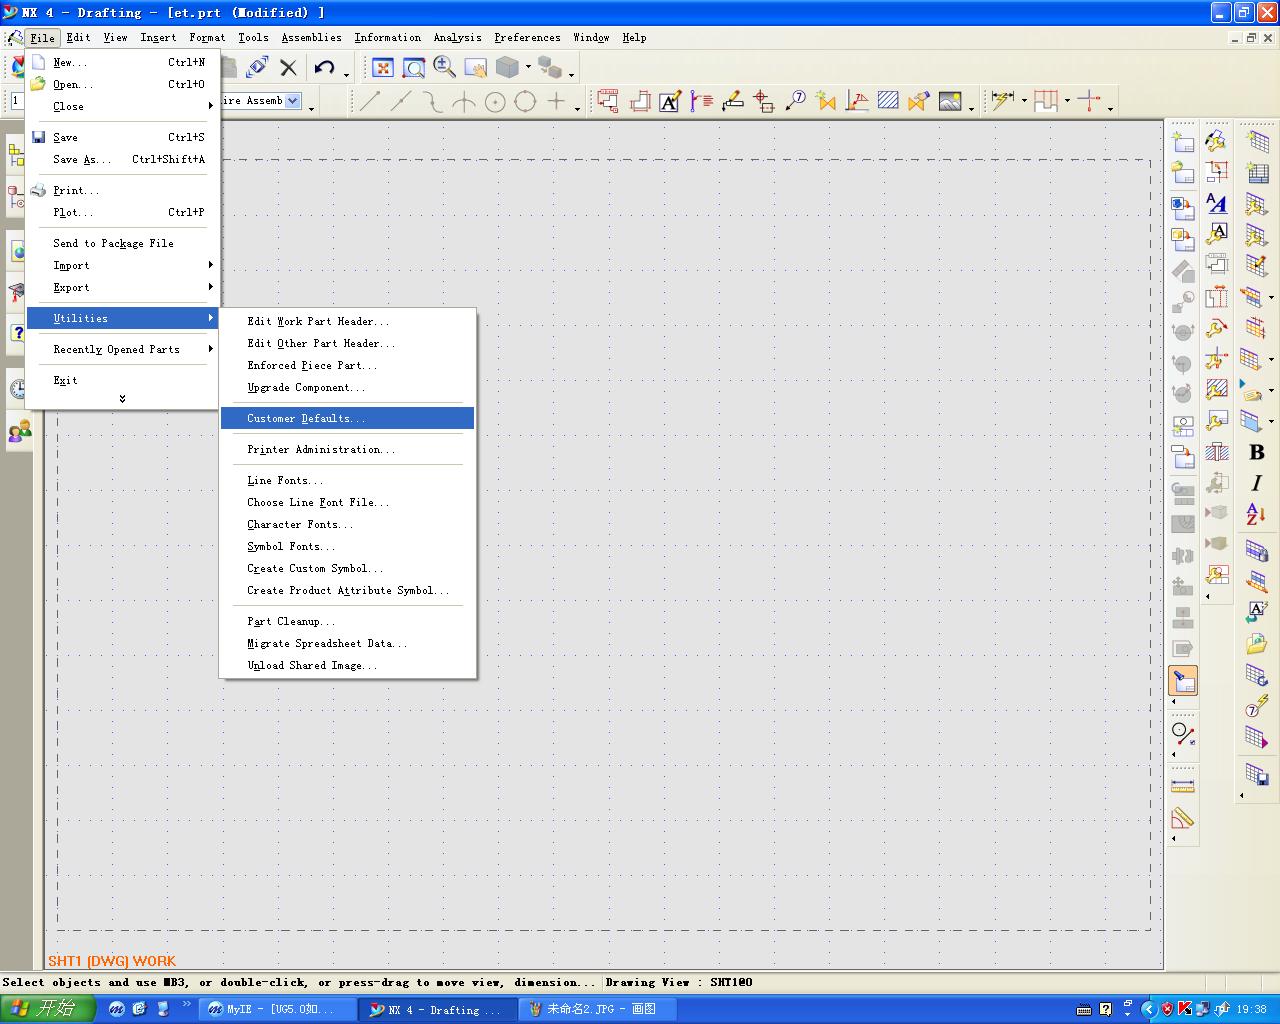
Task: Choose Customer Defaults from Utilities submenu
Action: click(x=348, y=418)
